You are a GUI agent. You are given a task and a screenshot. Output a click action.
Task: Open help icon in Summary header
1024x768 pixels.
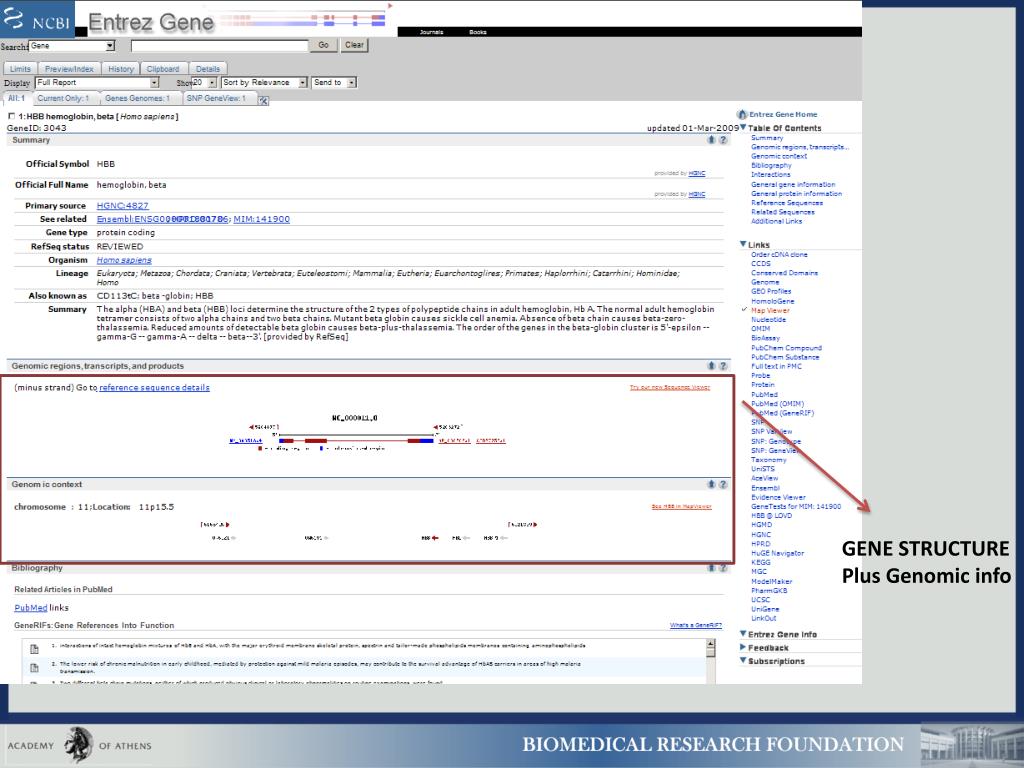pos(723,140)
